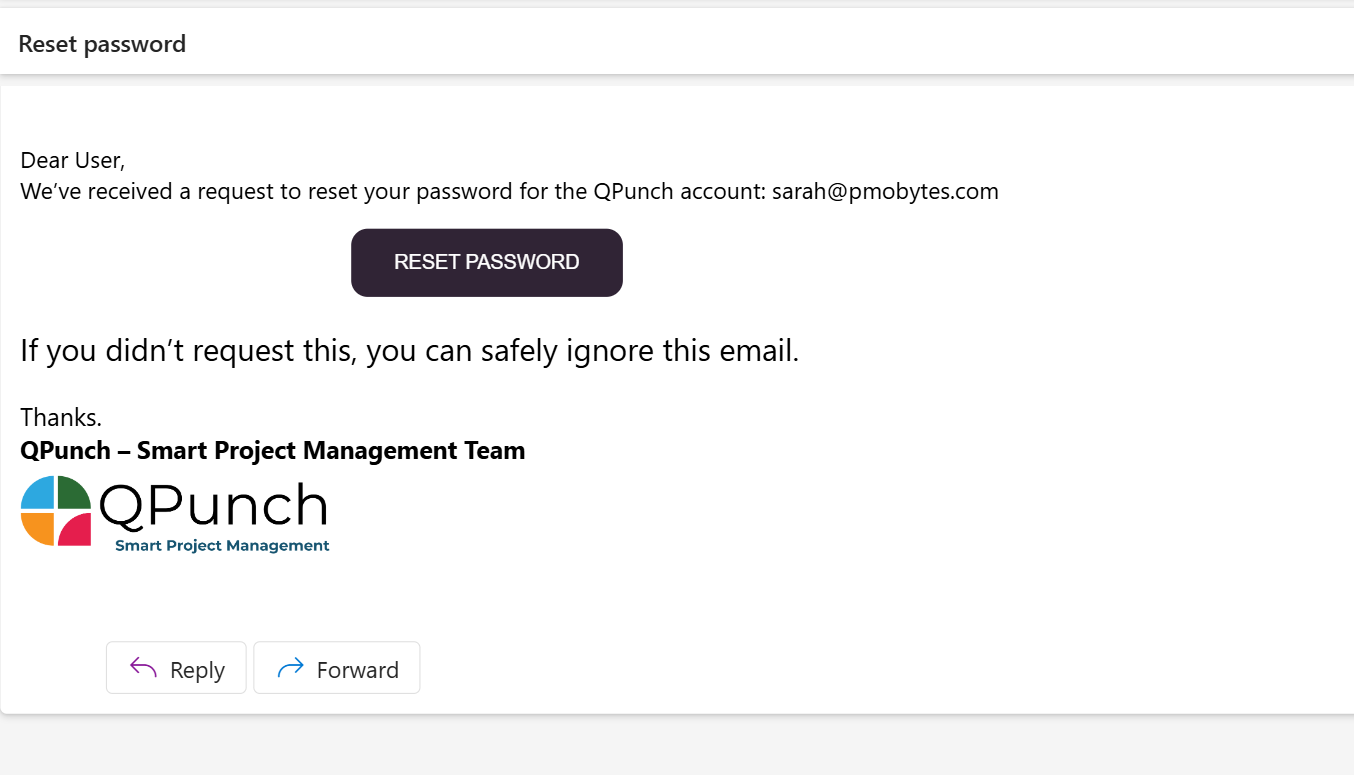Click the blue forward arrow icon

tap(290, 668)
